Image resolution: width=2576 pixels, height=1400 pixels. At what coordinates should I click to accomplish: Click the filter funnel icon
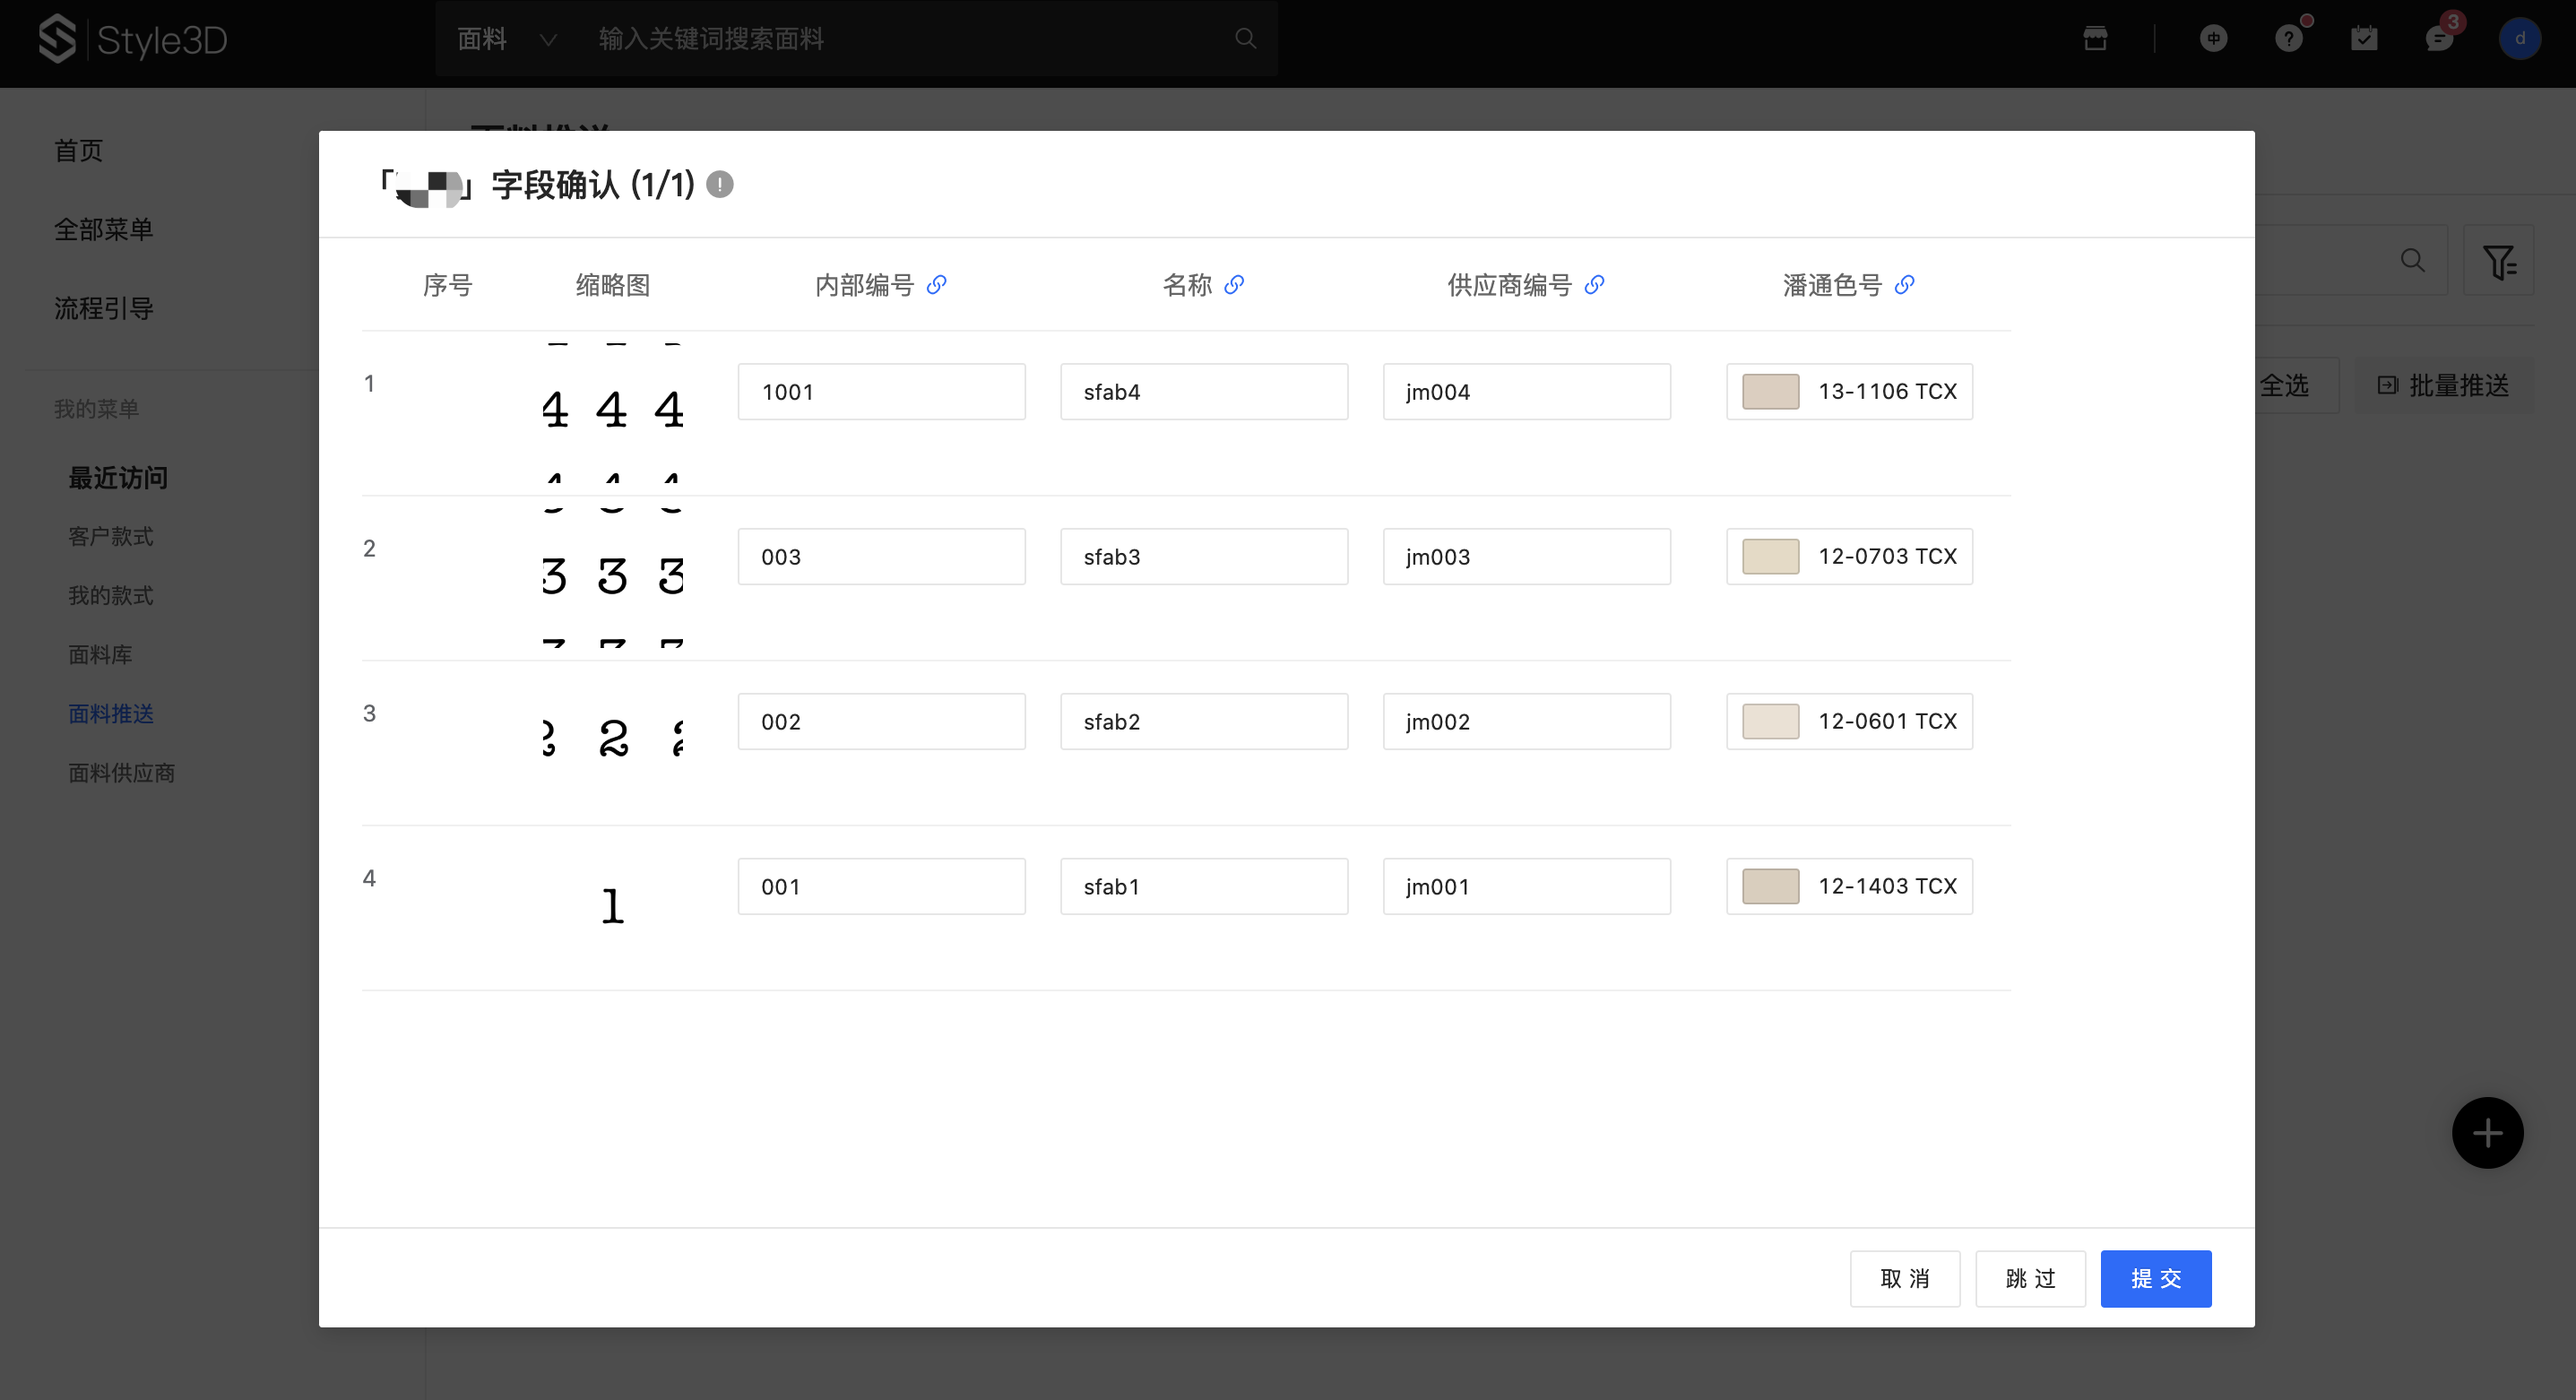click(2498, 261)
